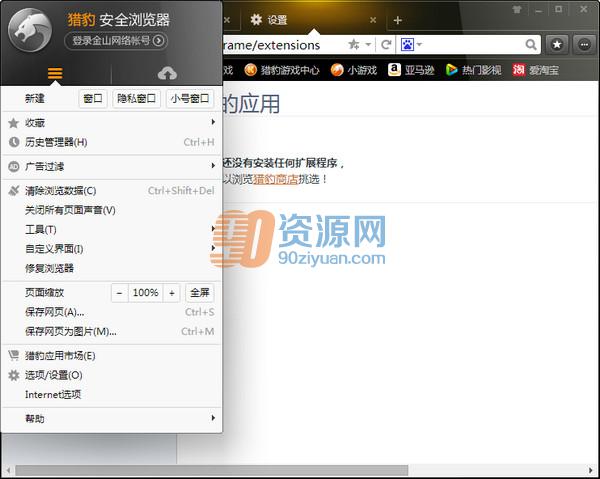Select 保存网页(A)... menu item
The height and width of the screenshot is (479, 600).
[111, 312]
